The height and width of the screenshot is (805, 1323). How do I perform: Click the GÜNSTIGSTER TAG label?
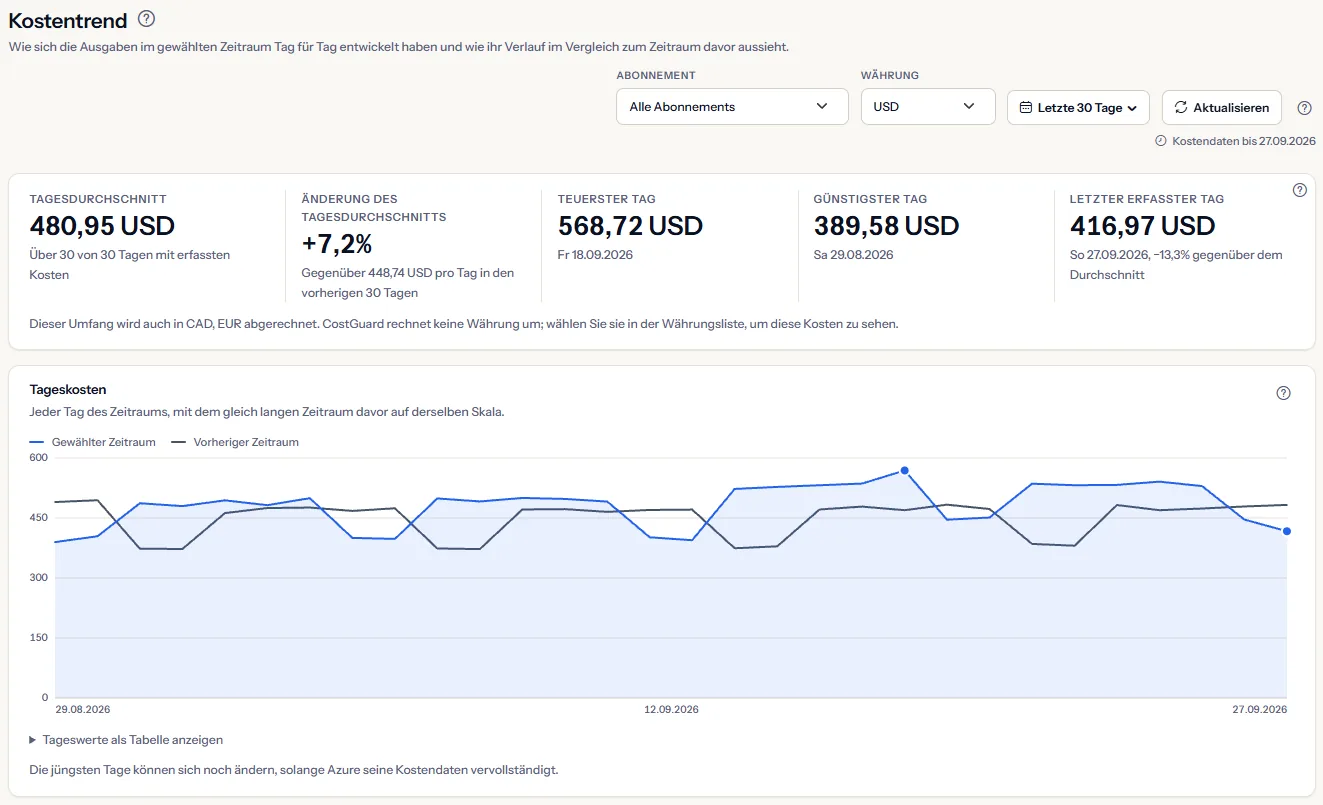(x=870, y=199)
